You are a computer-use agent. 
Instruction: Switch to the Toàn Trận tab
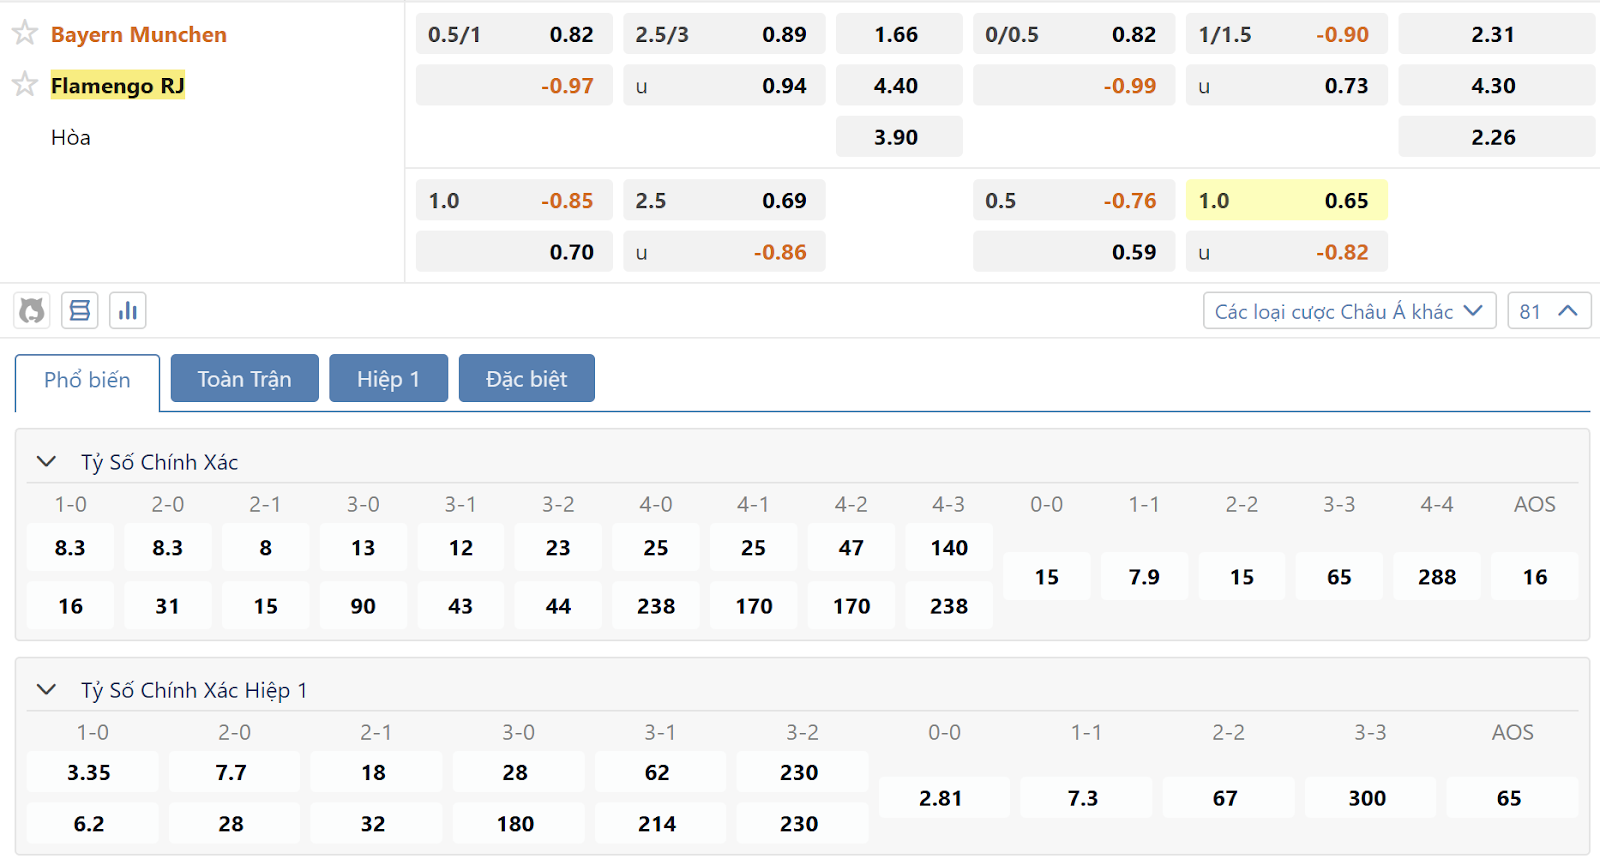pyautogui.click(x=245, y=379)
